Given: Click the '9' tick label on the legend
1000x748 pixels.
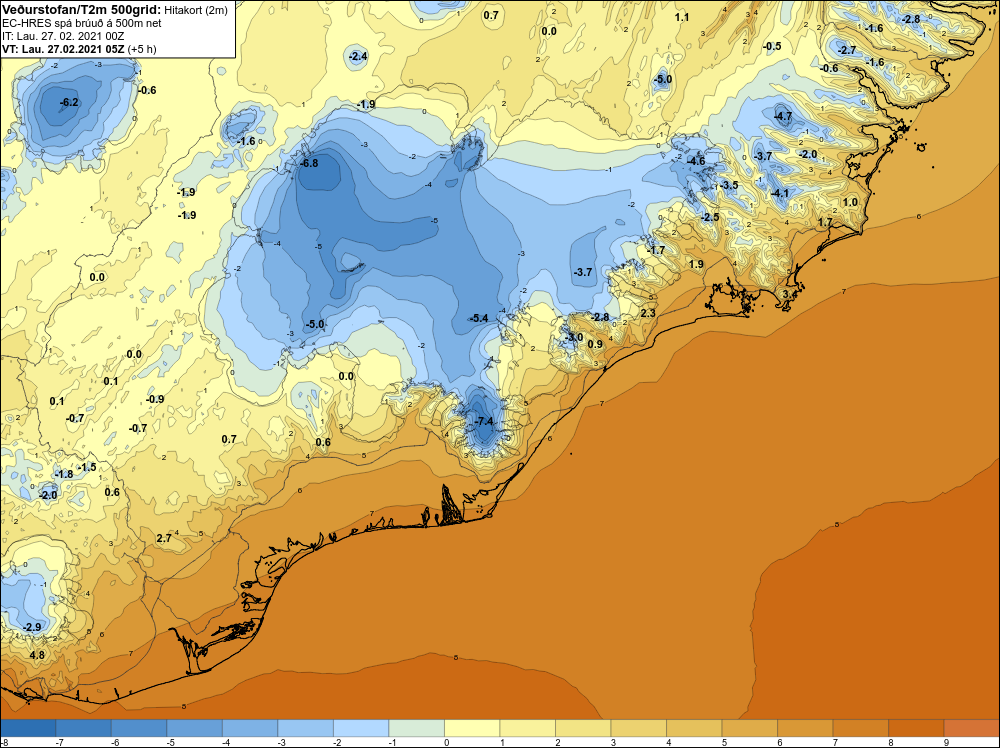Looking at the screenshot, I should click(946, 742).
